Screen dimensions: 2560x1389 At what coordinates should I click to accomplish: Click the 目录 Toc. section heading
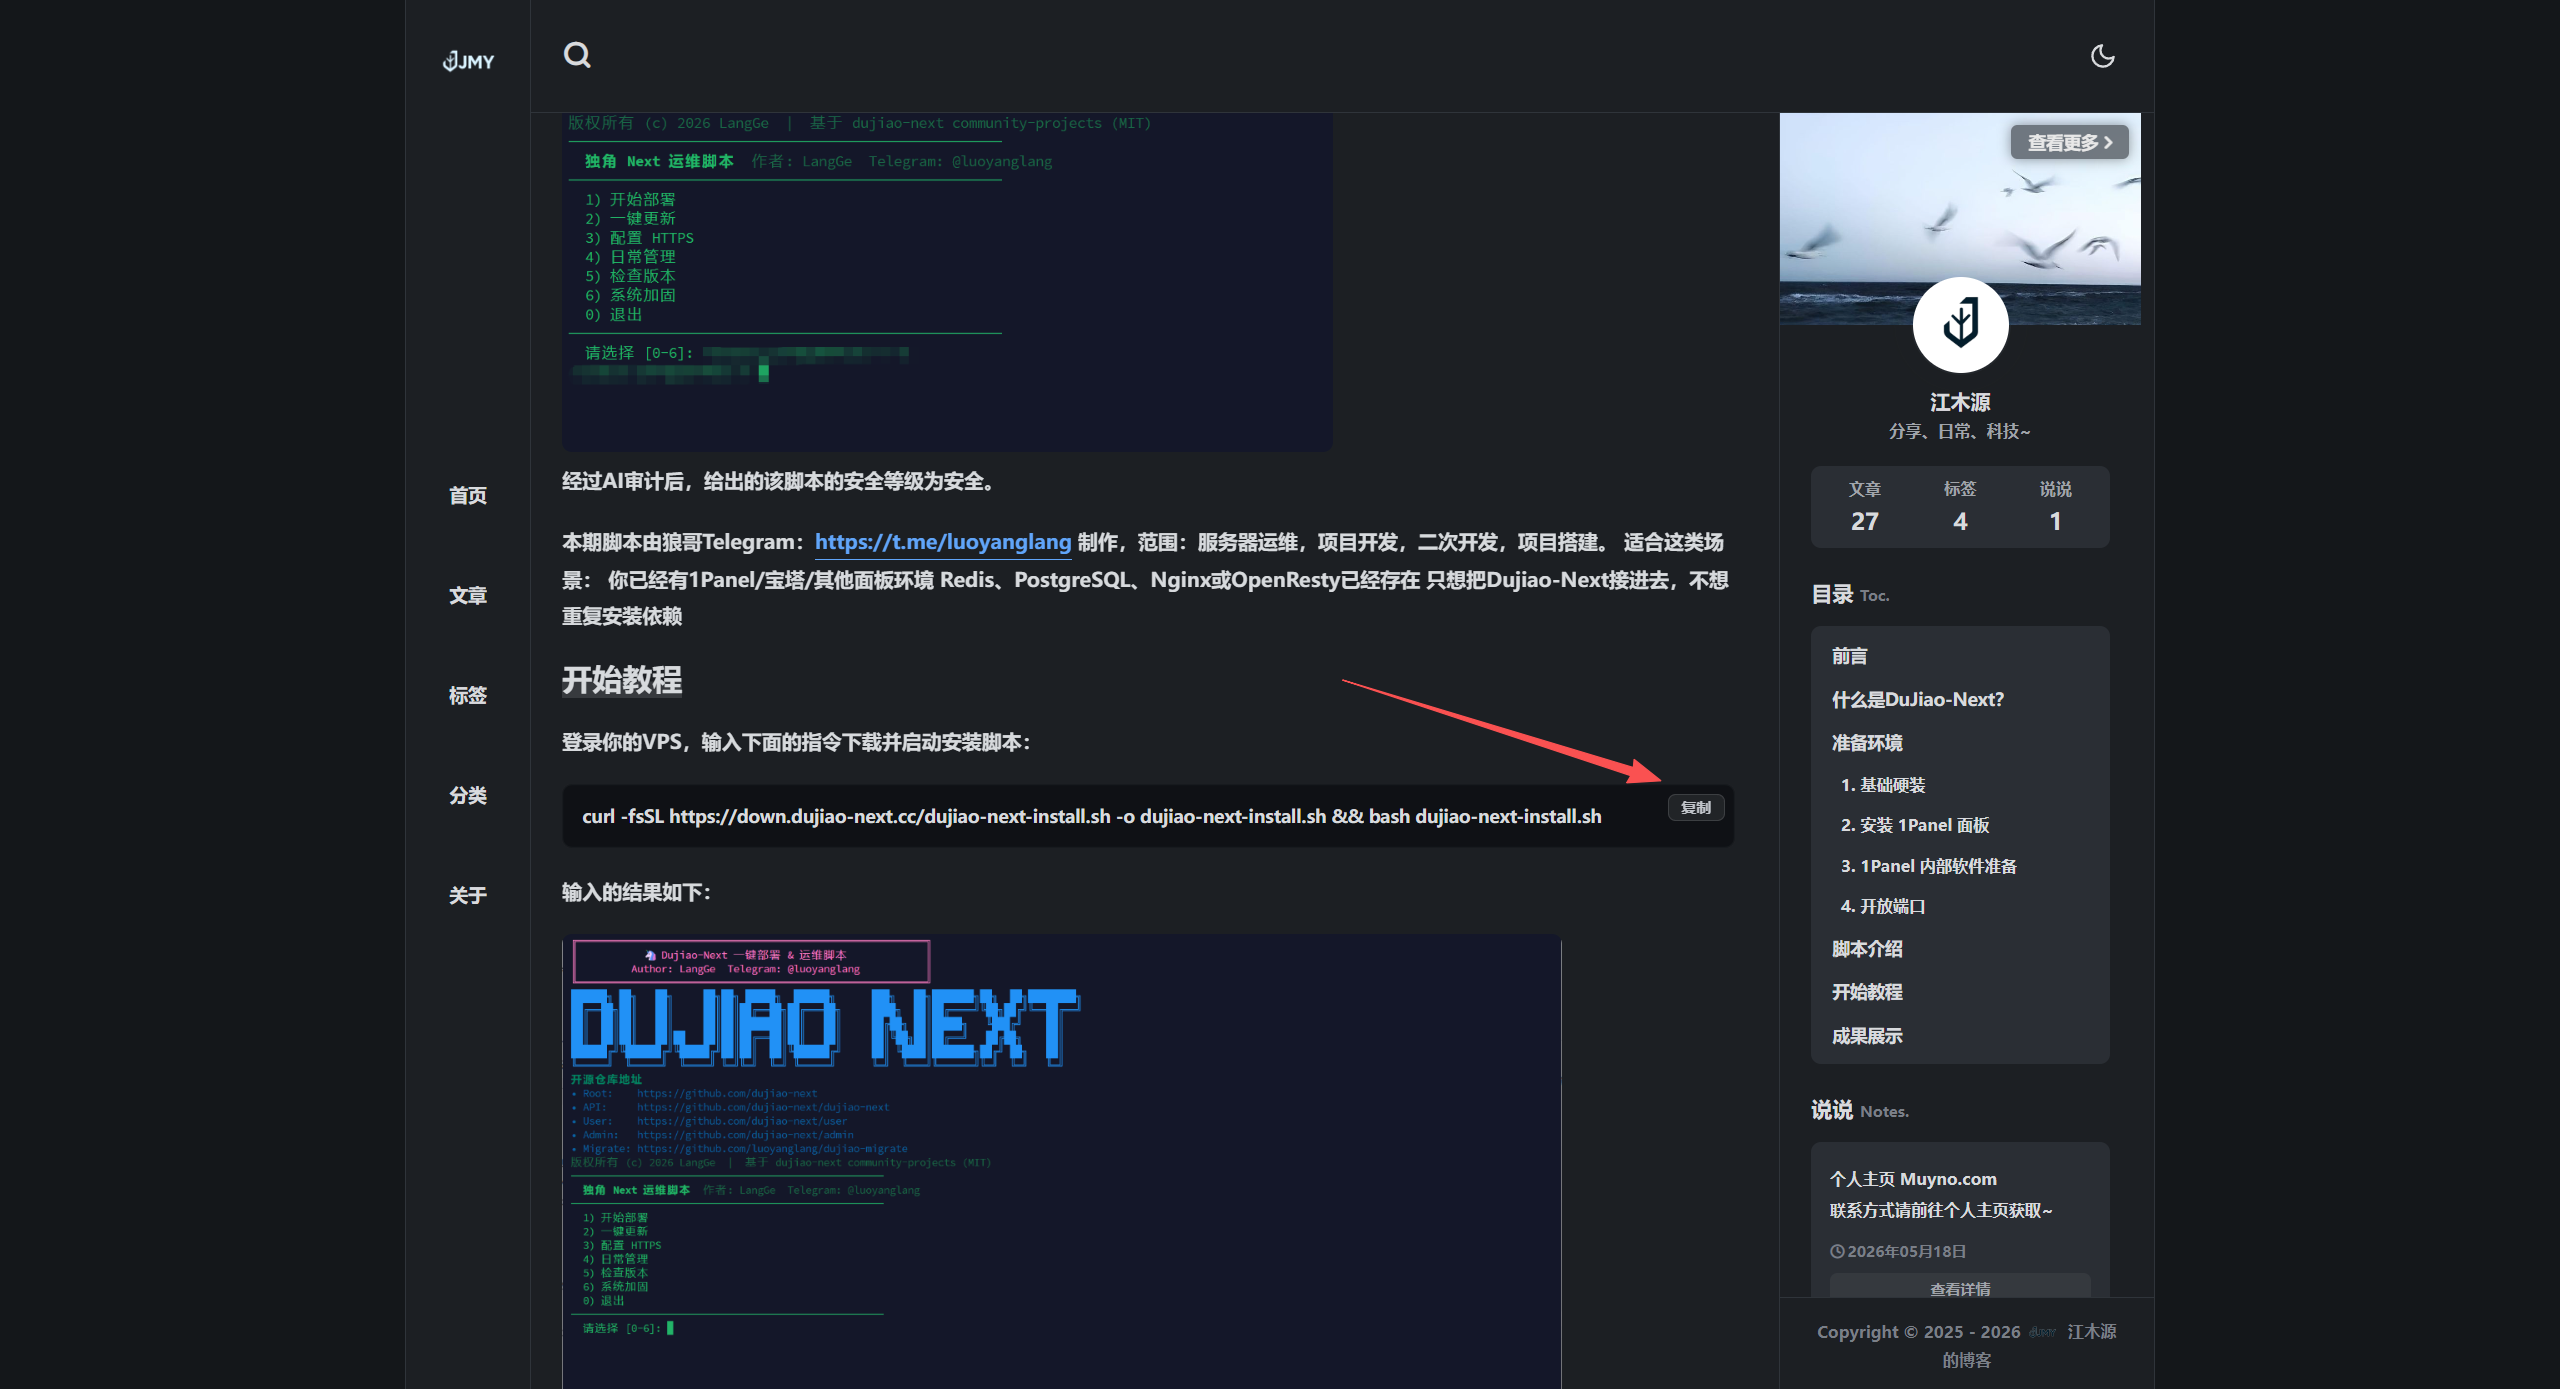1850,594
